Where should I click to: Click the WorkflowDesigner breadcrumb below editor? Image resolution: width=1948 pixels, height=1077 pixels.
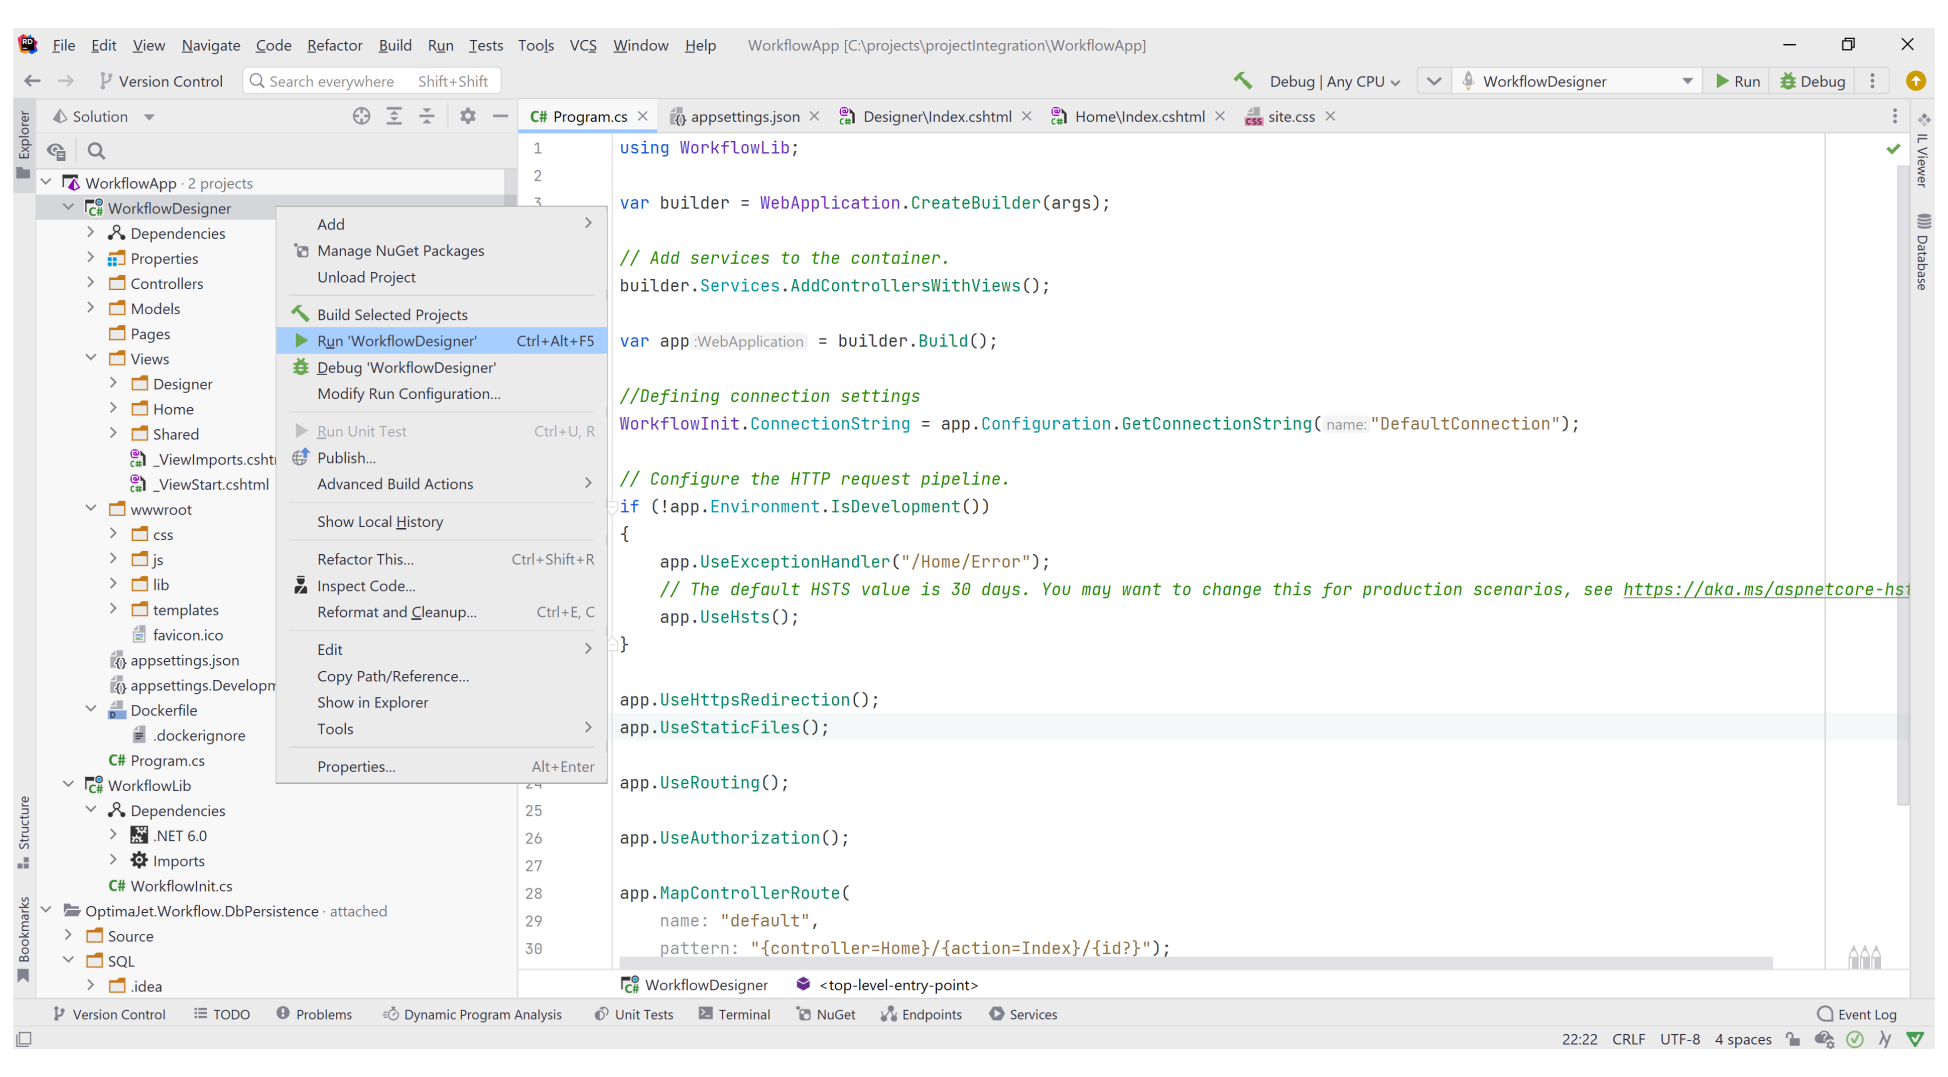pyautogui.click(x=695, y=985)
